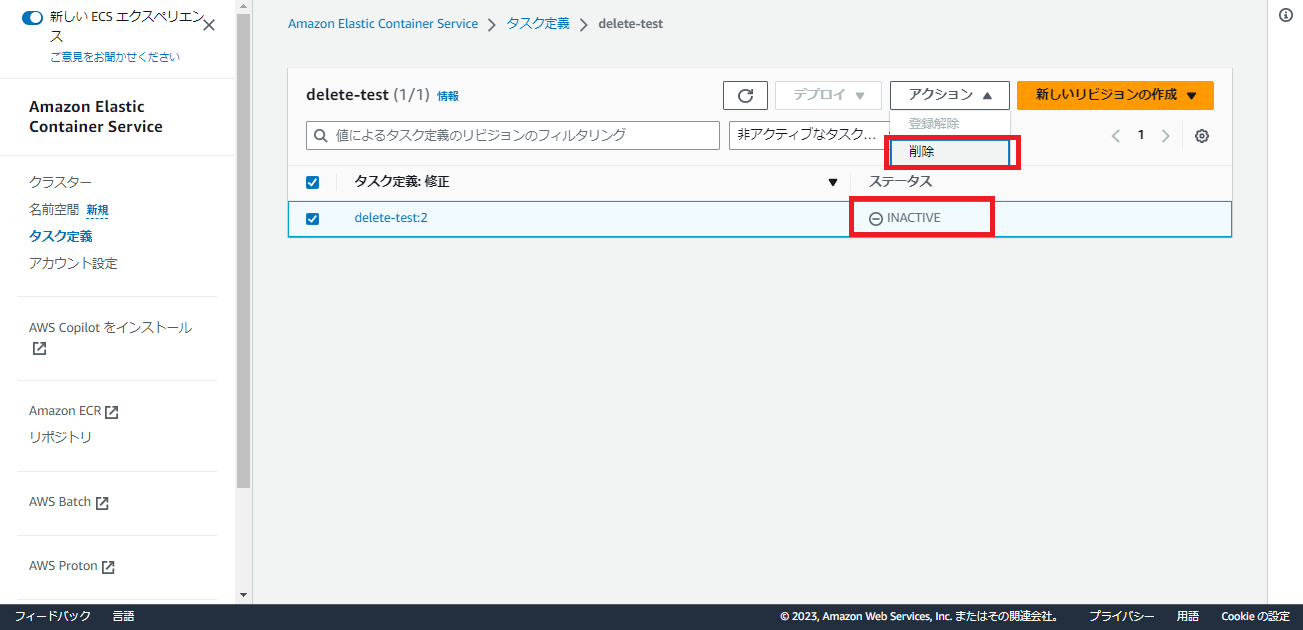Click the AWS Batch external link icon
Image resolution: width=1303 pixels, height=630 pixels.
(x=103, y=501)
